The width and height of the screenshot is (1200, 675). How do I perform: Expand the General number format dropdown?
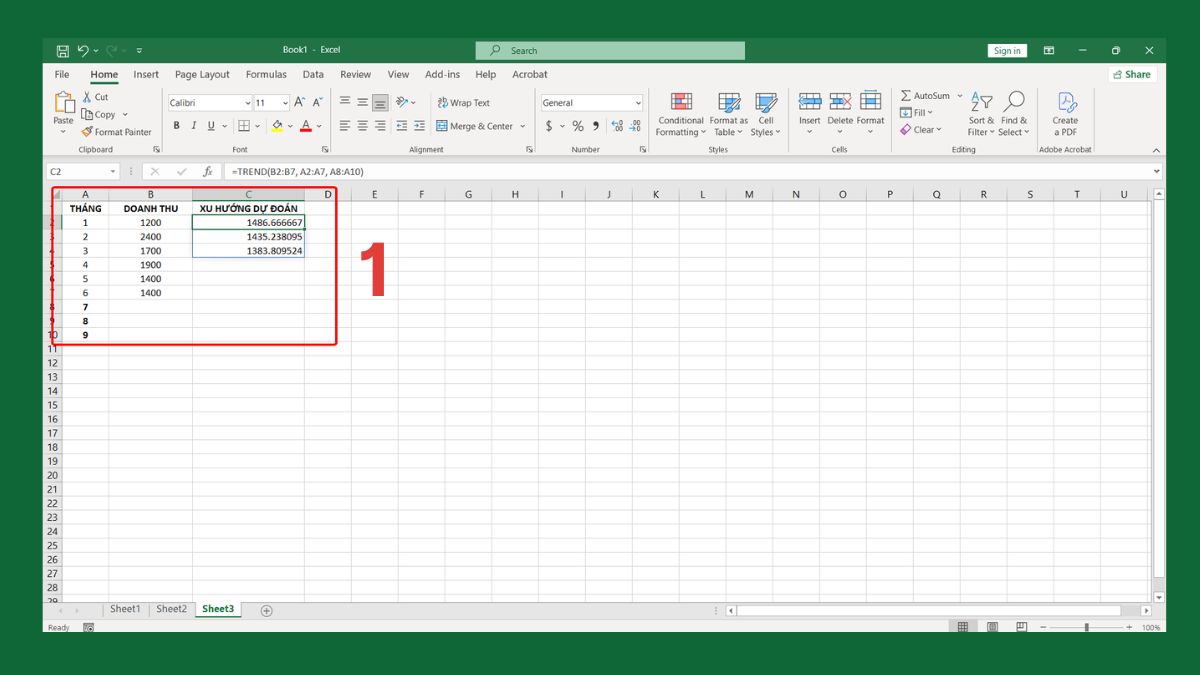(638, 103)
